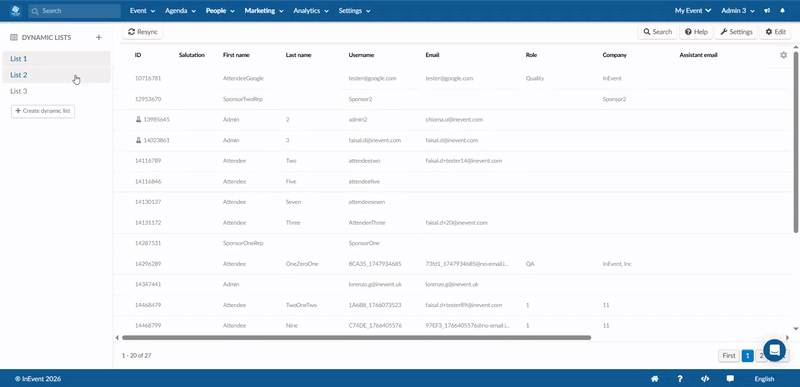The height and width of the screenshot is (387, 800).
Task: Click the Role column header
Action: 531,55
